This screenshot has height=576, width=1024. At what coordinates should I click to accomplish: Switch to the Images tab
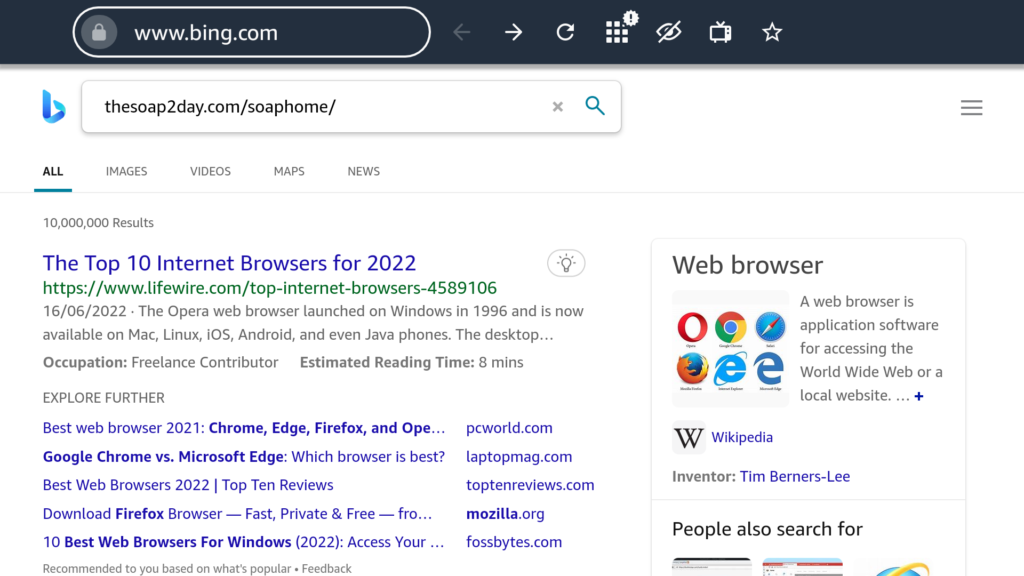tap(126, 171)
